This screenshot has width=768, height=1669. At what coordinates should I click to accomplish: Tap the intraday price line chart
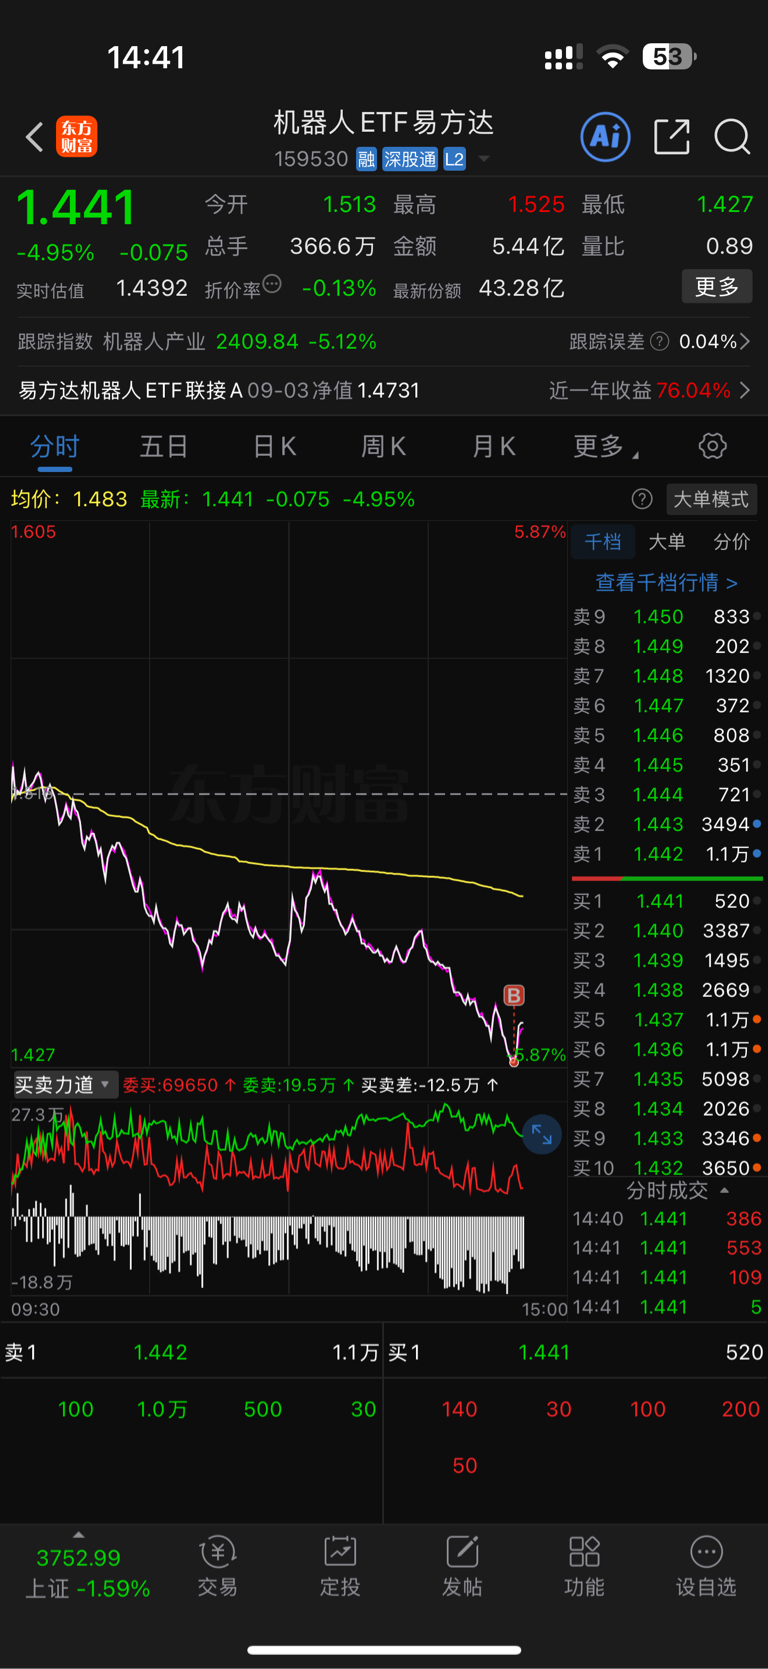(289, 793)
